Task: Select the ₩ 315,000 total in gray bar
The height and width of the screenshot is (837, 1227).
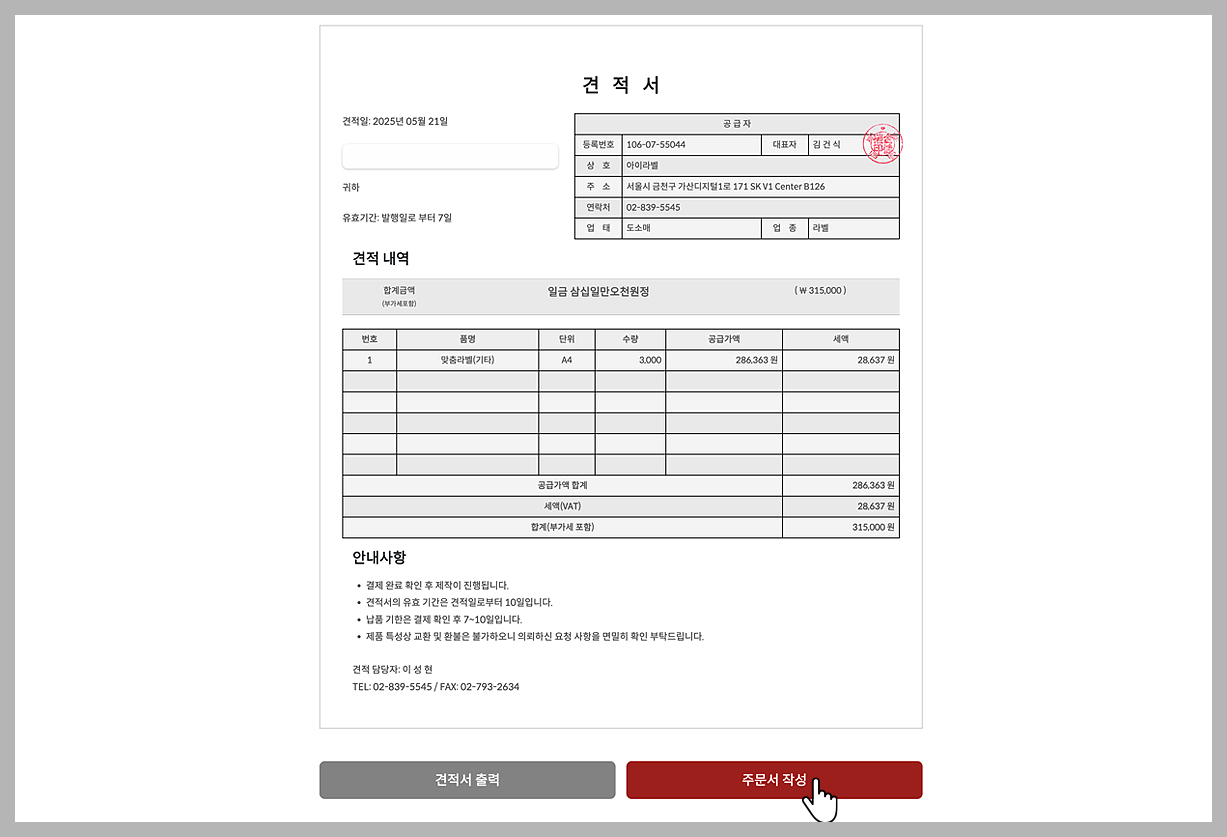Action: 820,291
